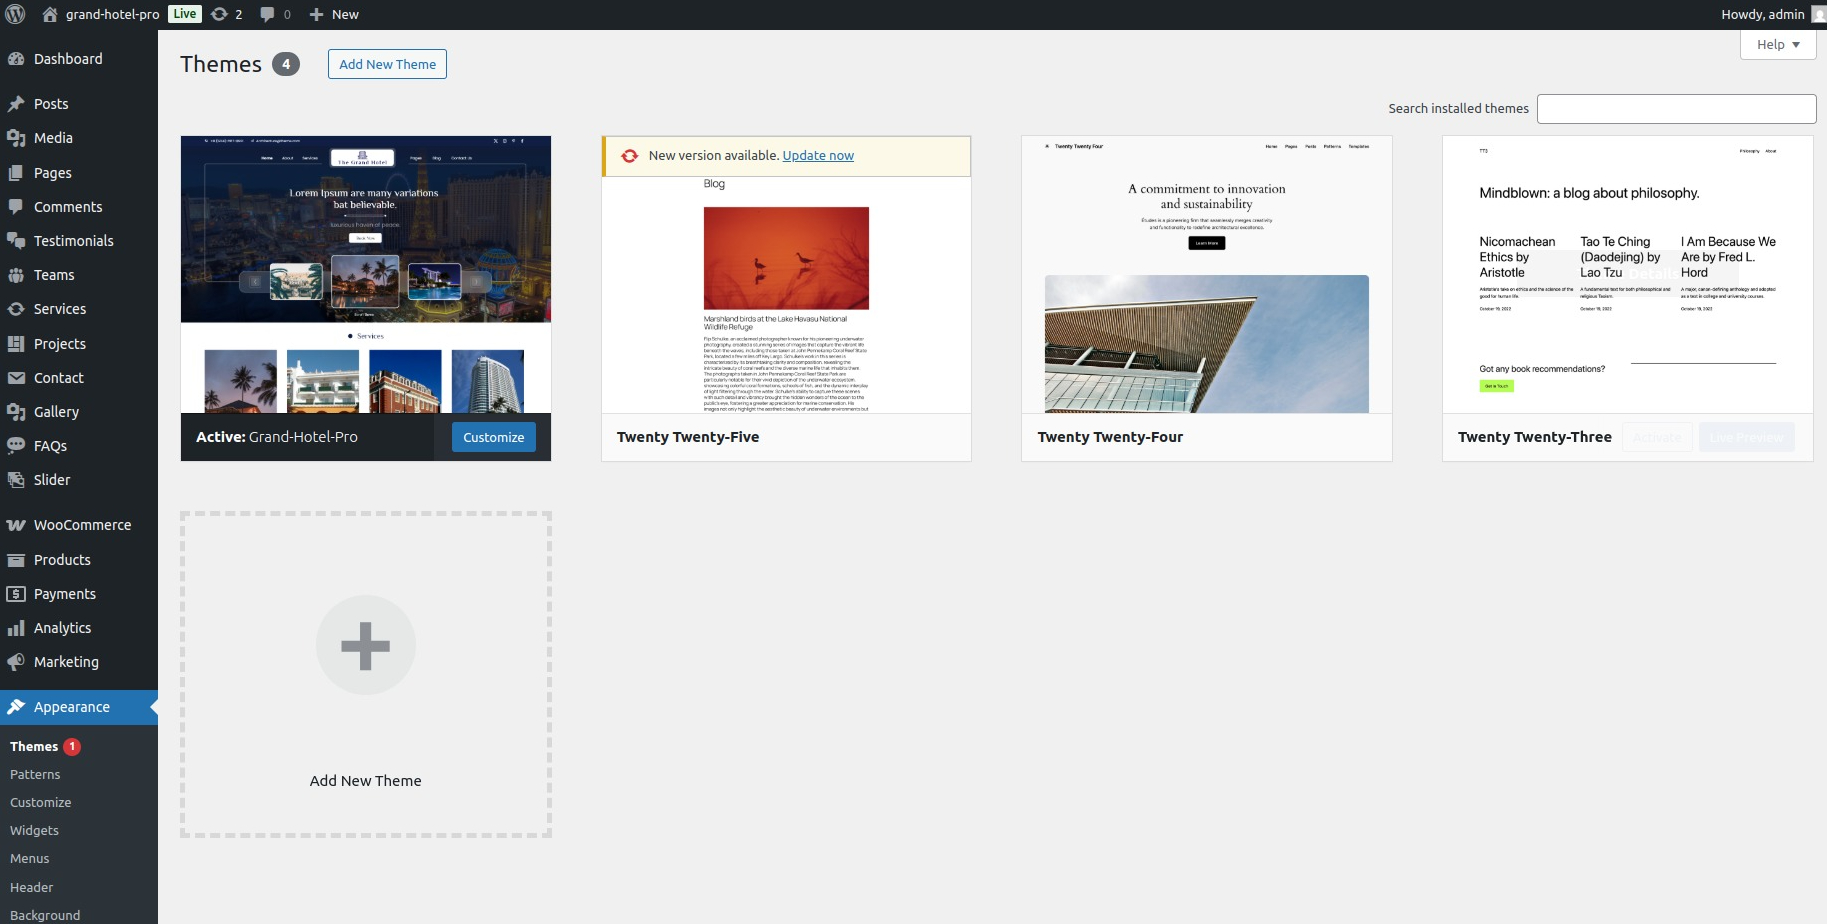Expand the Help dropdown
Image resolution: width=1827 pixels, height=924 pixels.
[x=1778, y=44]
